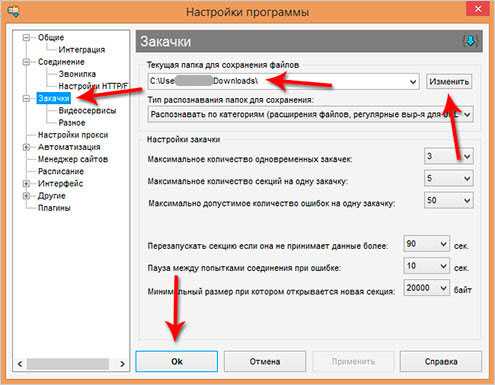The image size is (495, 385).
Task: Open folder recognition type dropdown
Action: point(467,114)
